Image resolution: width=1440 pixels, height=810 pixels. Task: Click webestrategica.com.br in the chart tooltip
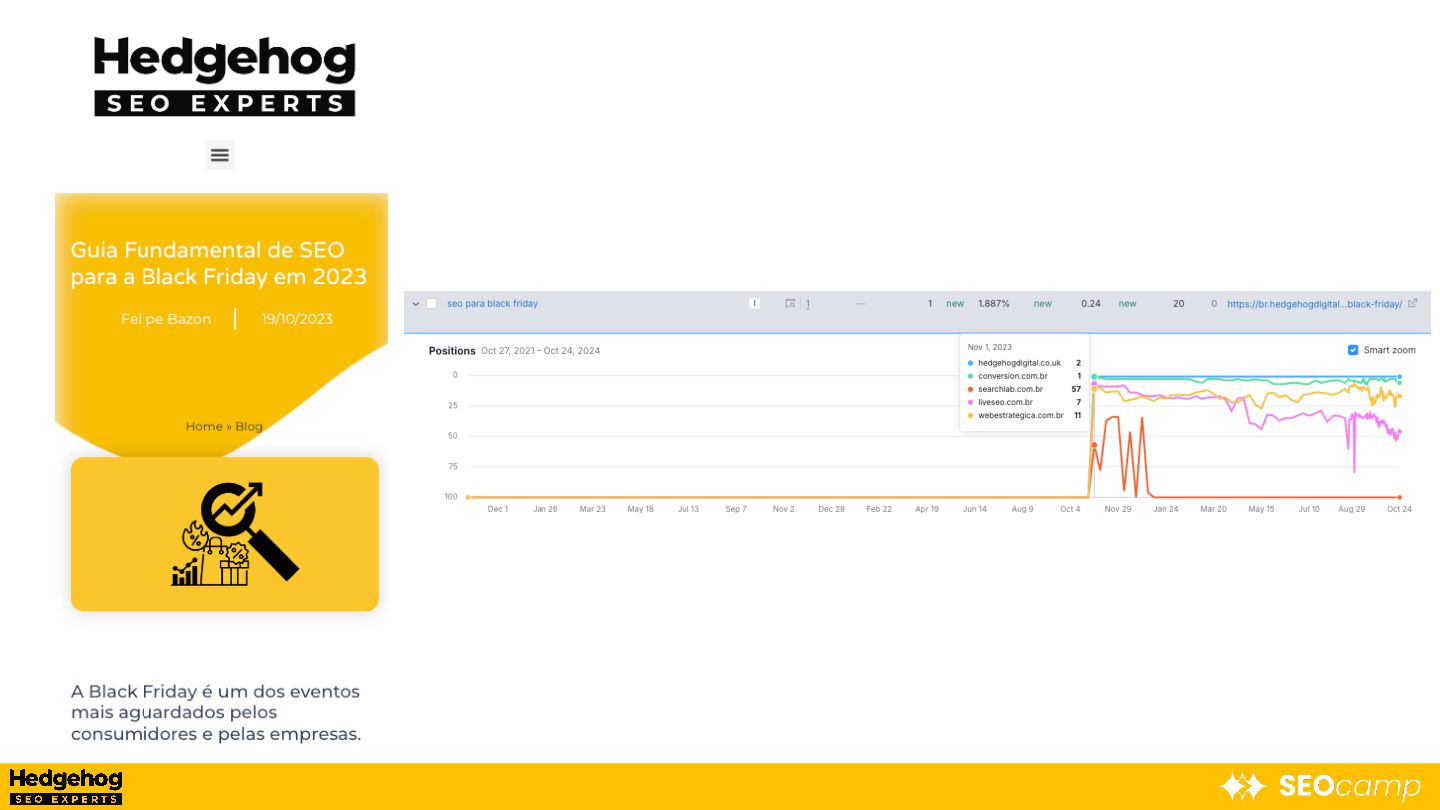tap(1021, 415)
